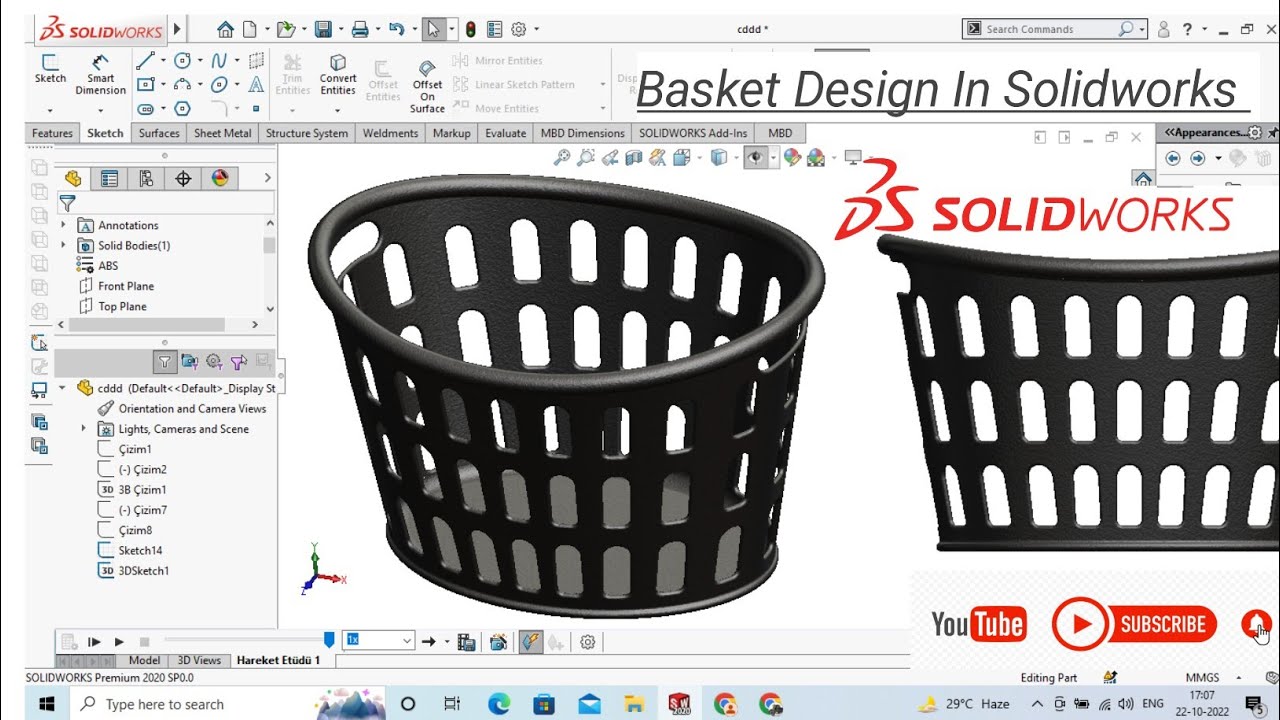Image resolution: width=1280 pixels, height=720 pixels.
Task: Expand Lights, Cameras and Scene
Action: click(x=84, y=429)
